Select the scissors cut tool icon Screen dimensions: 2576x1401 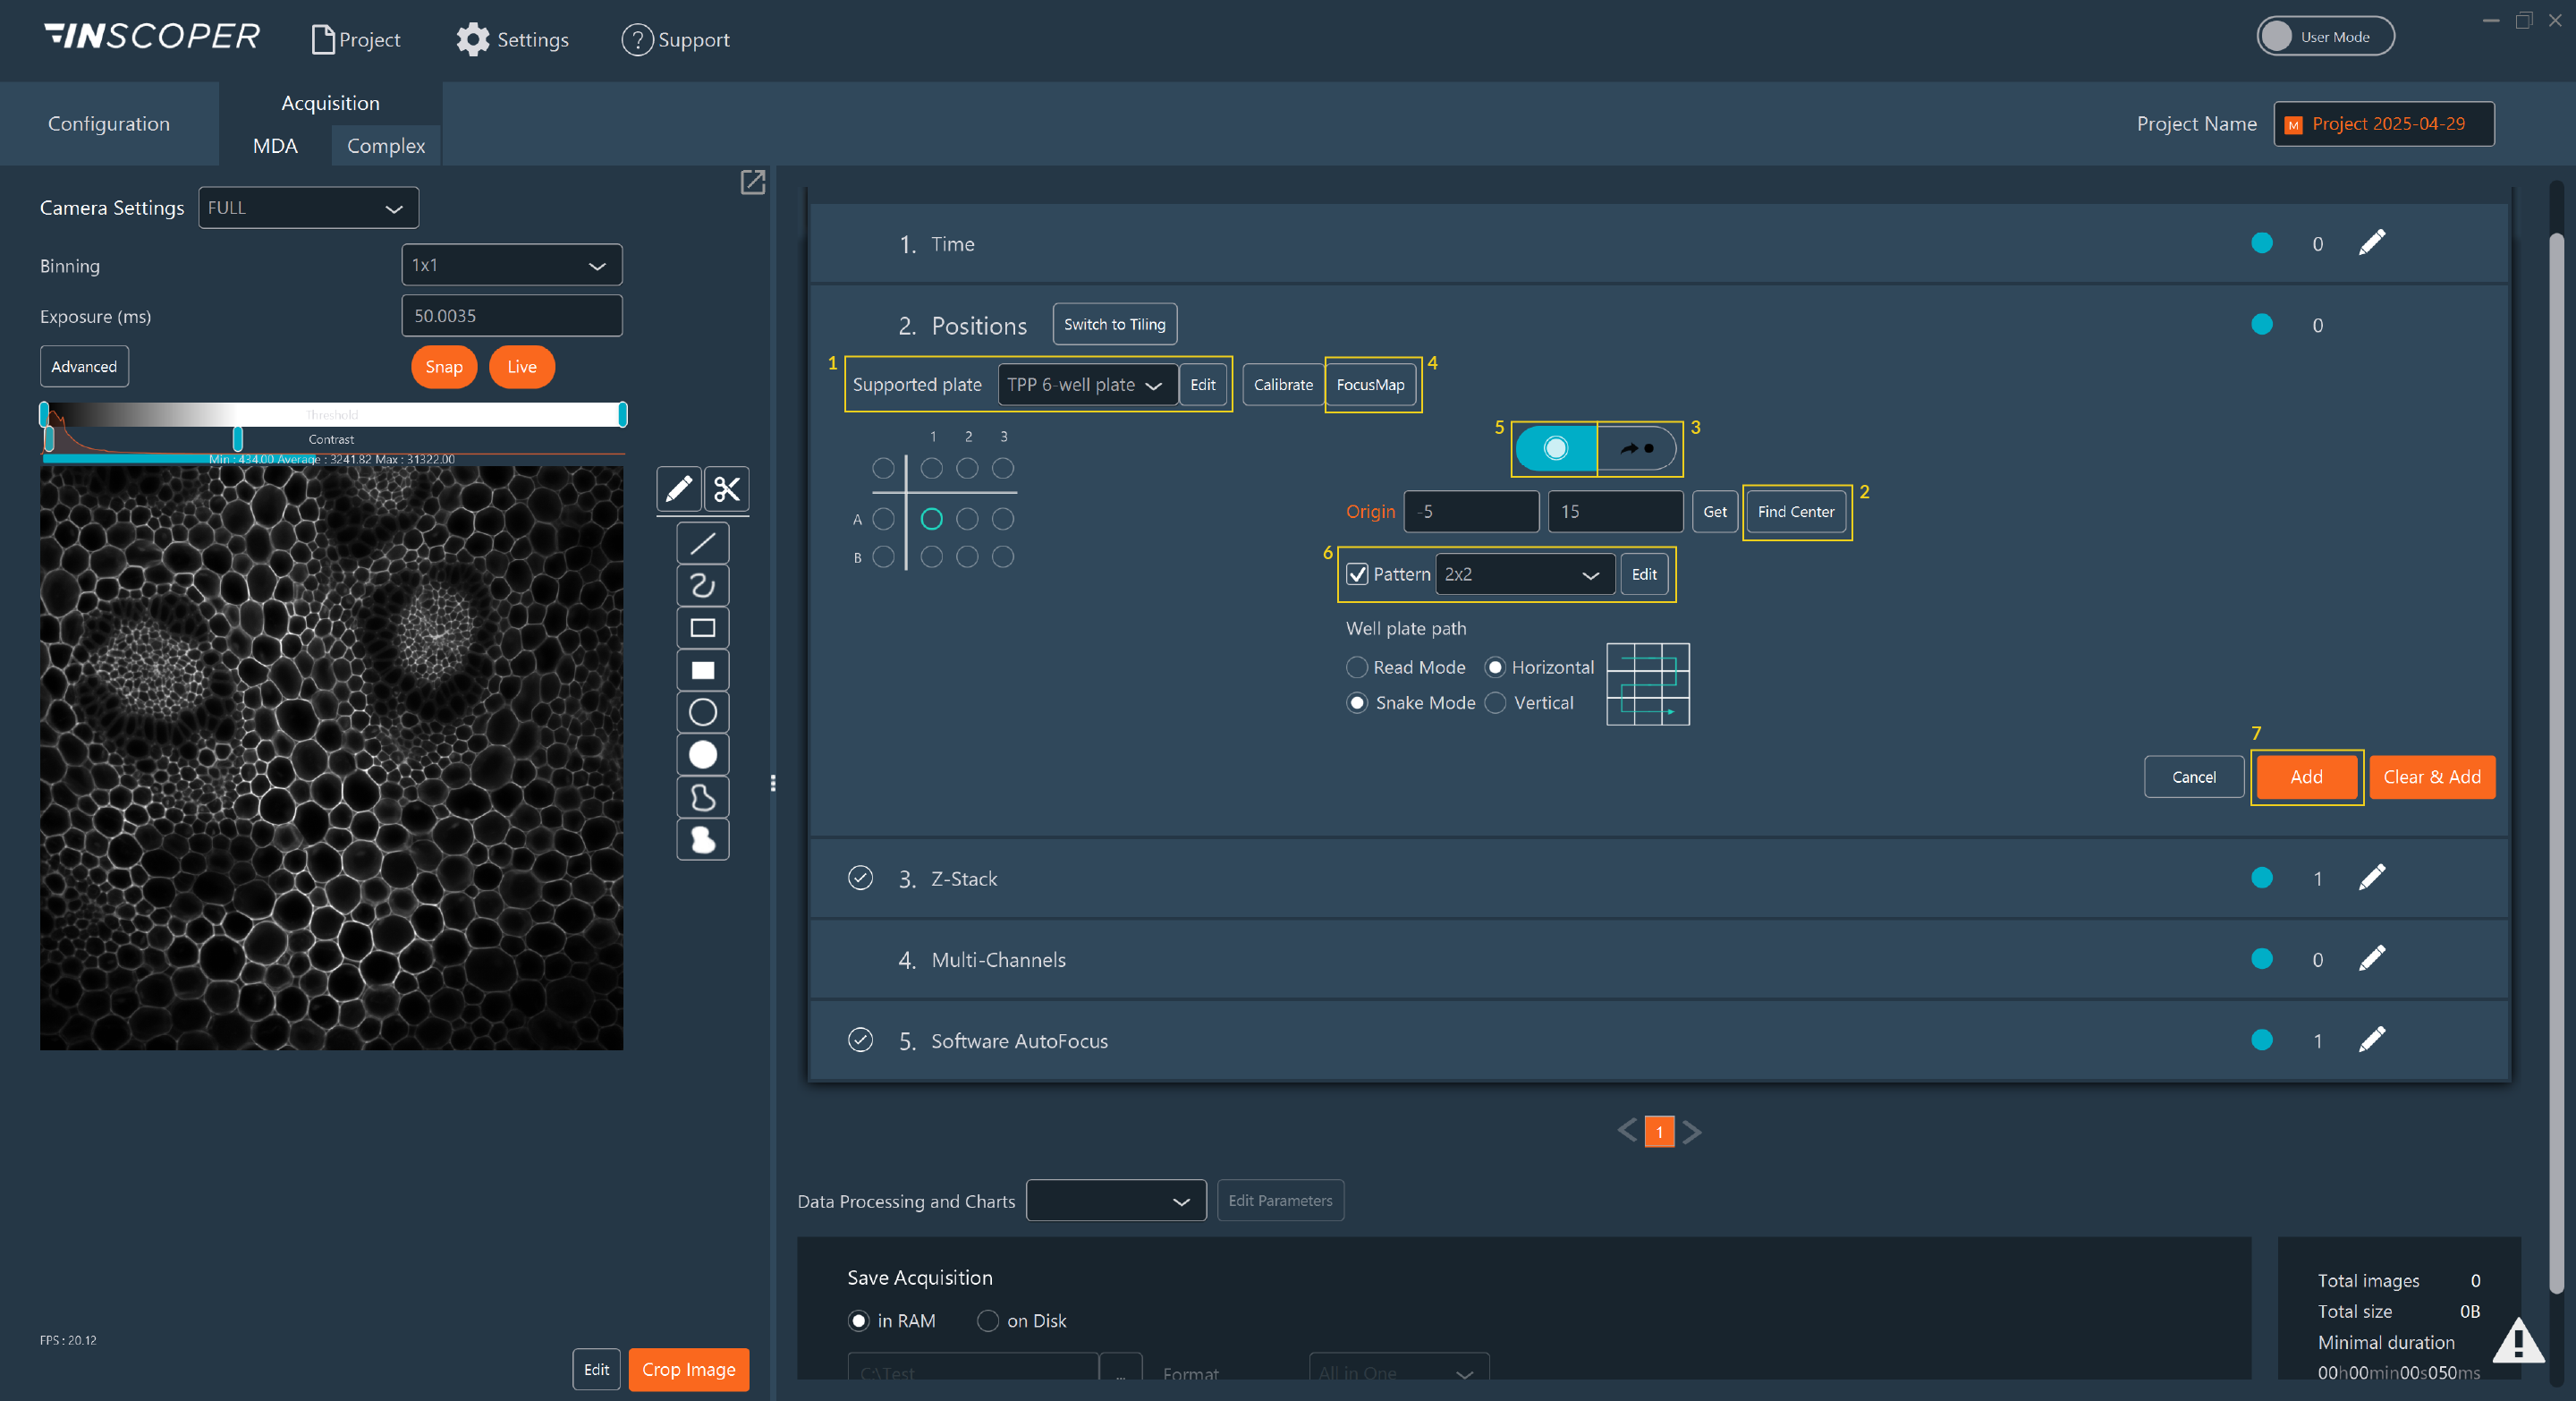727,489
